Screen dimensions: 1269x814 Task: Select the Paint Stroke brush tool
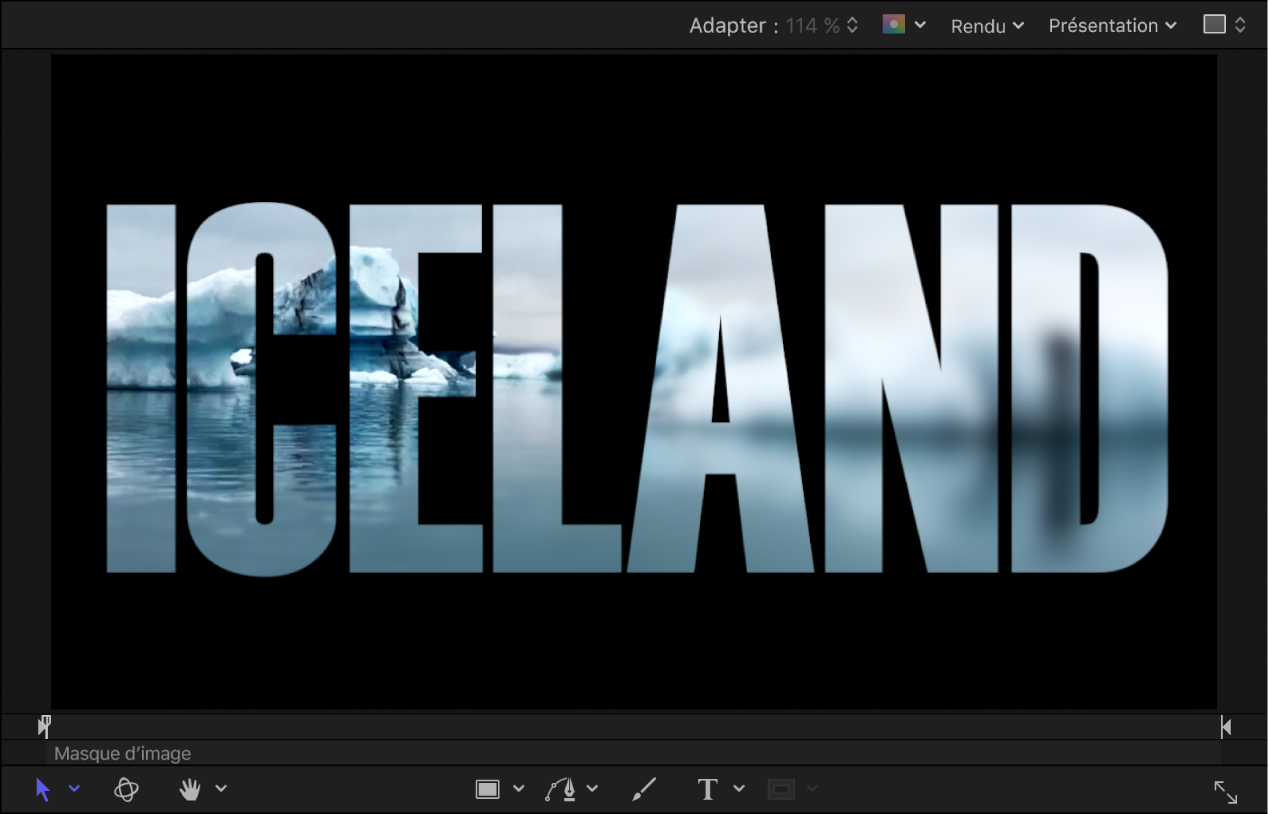click(x=645, y=789)
